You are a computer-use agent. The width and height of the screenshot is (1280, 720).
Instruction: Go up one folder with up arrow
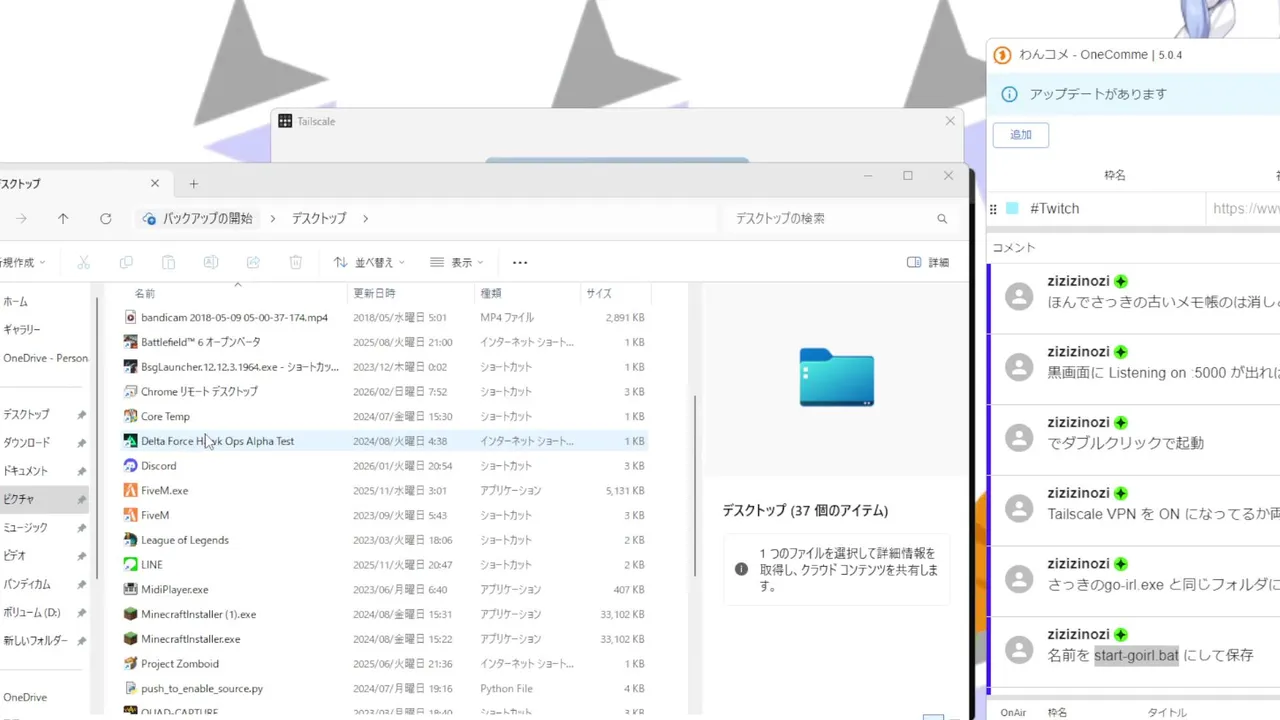tap(63, 218)
